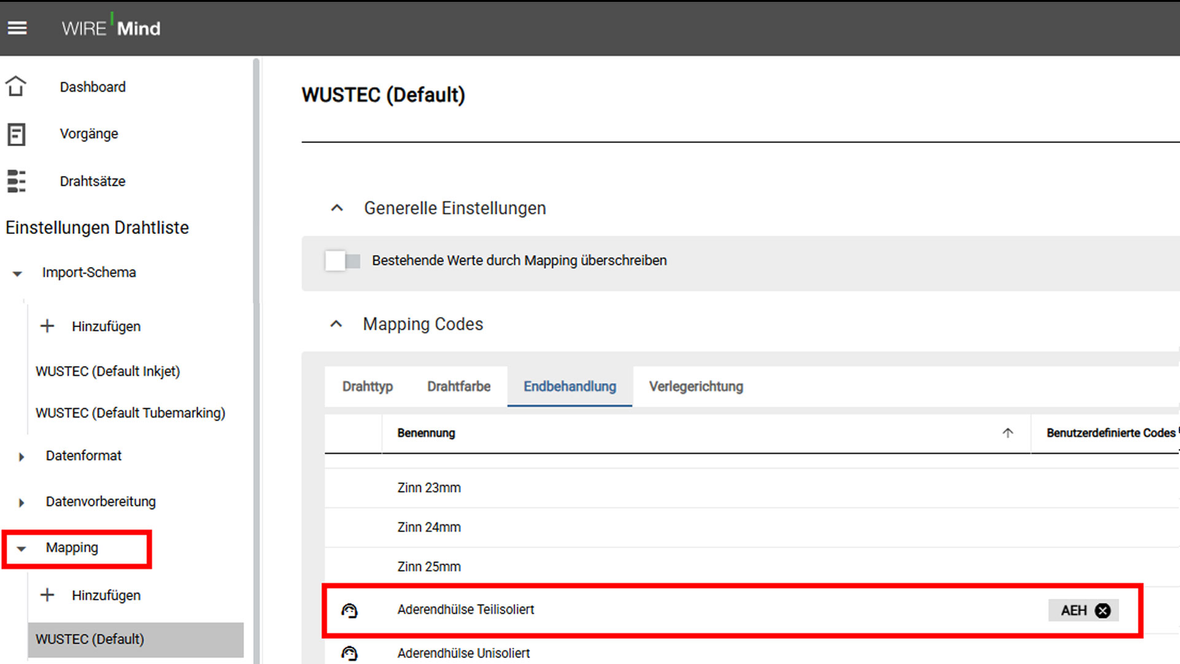The width and height of the screenshot is (1180, 664).
Task: Expand Datenvorbereitung tree node
Action: point(21,502)
